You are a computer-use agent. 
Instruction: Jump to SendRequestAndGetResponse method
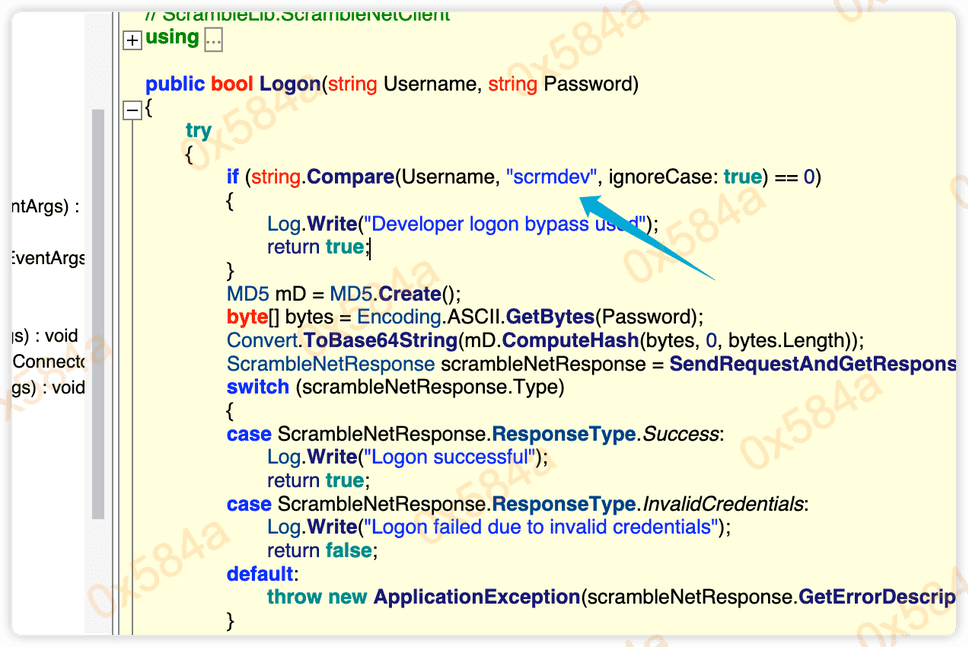[812, 364]
